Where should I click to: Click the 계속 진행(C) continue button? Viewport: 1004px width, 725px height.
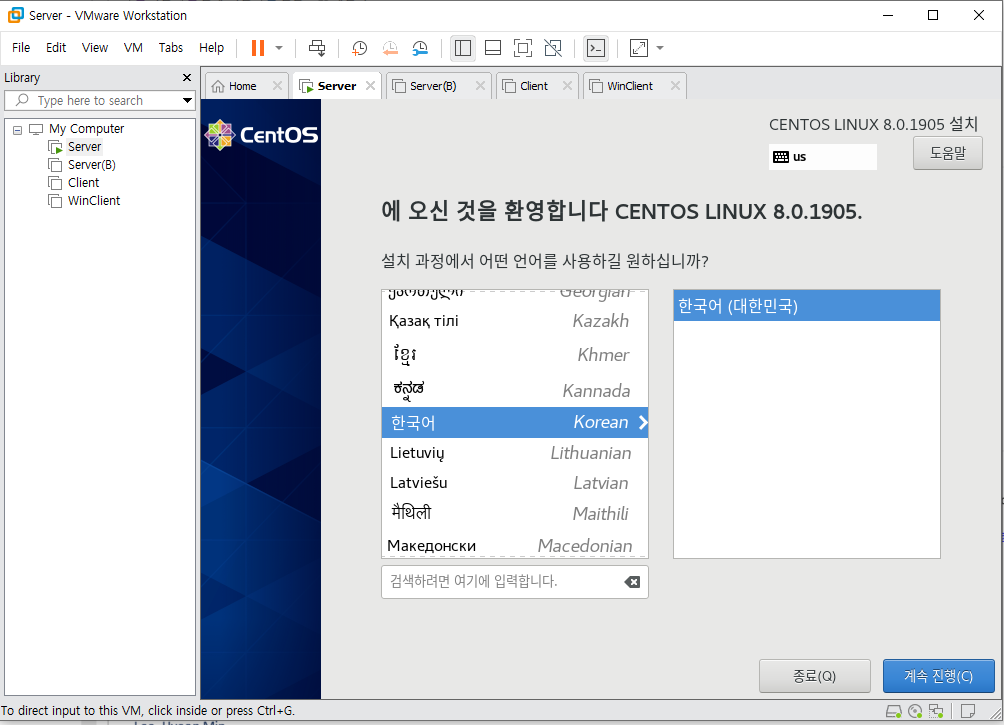coord(939,676)
